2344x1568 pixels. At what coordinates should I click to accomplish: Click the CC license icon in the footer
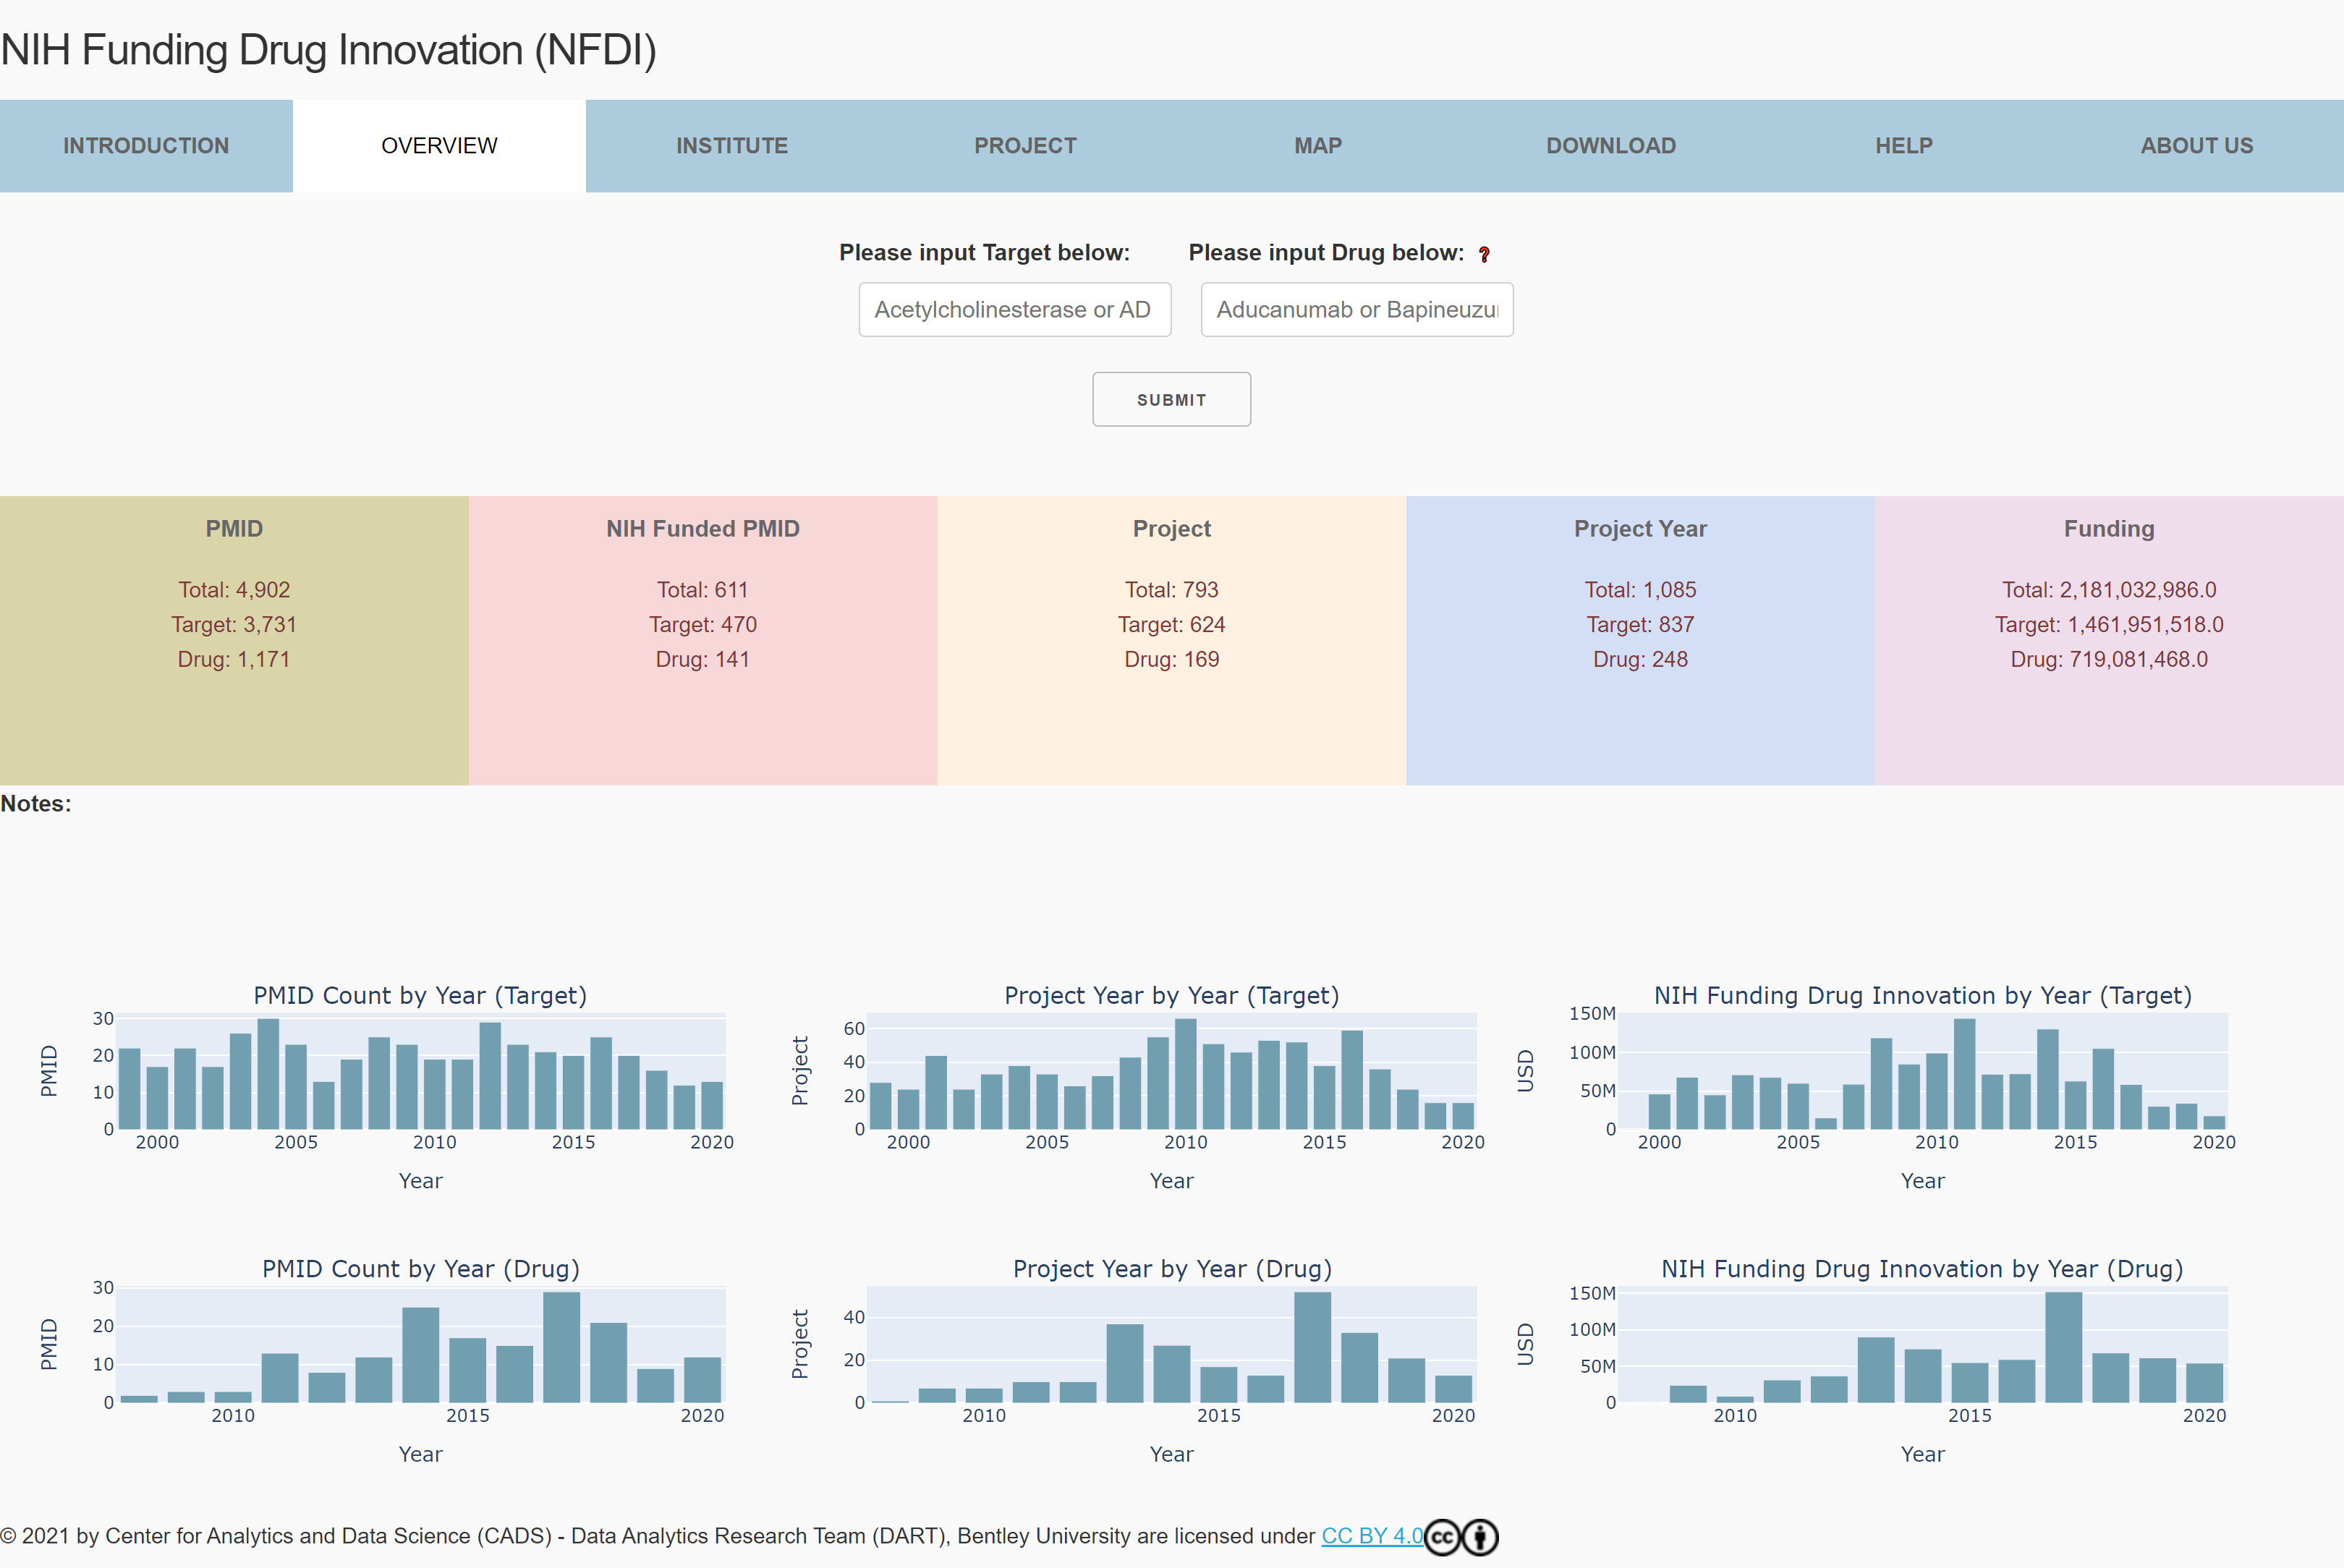(1442, 1537)
